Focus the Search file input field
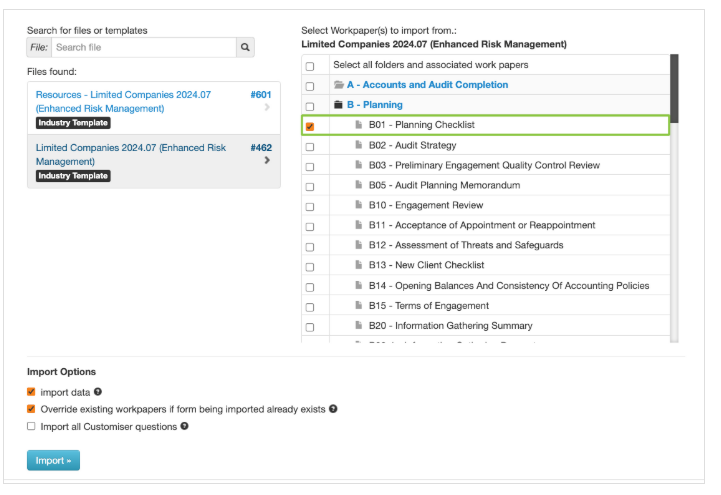This screenshot has width=721, height=495. pos(142,47)
